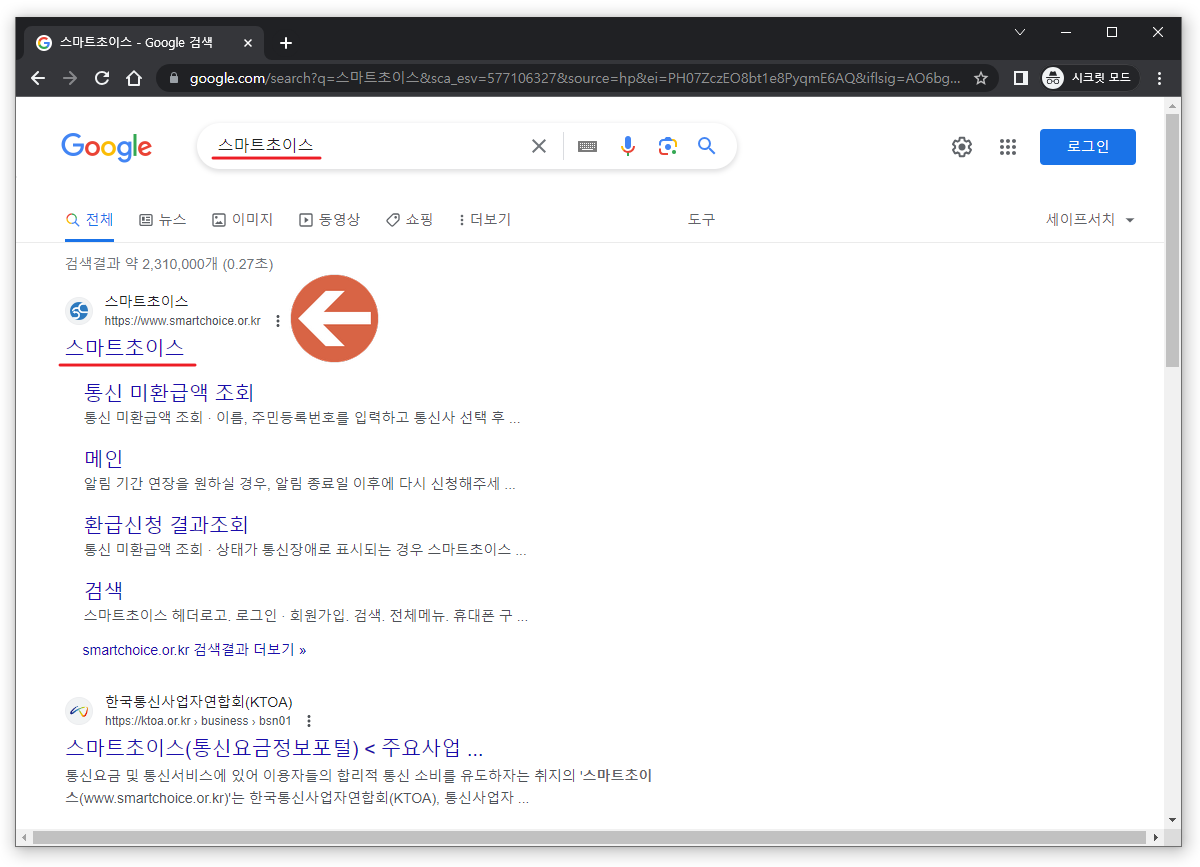Switch to the 이미지 tab
The width and height of the screenshot is (1200, 867).
click(242, 220)
